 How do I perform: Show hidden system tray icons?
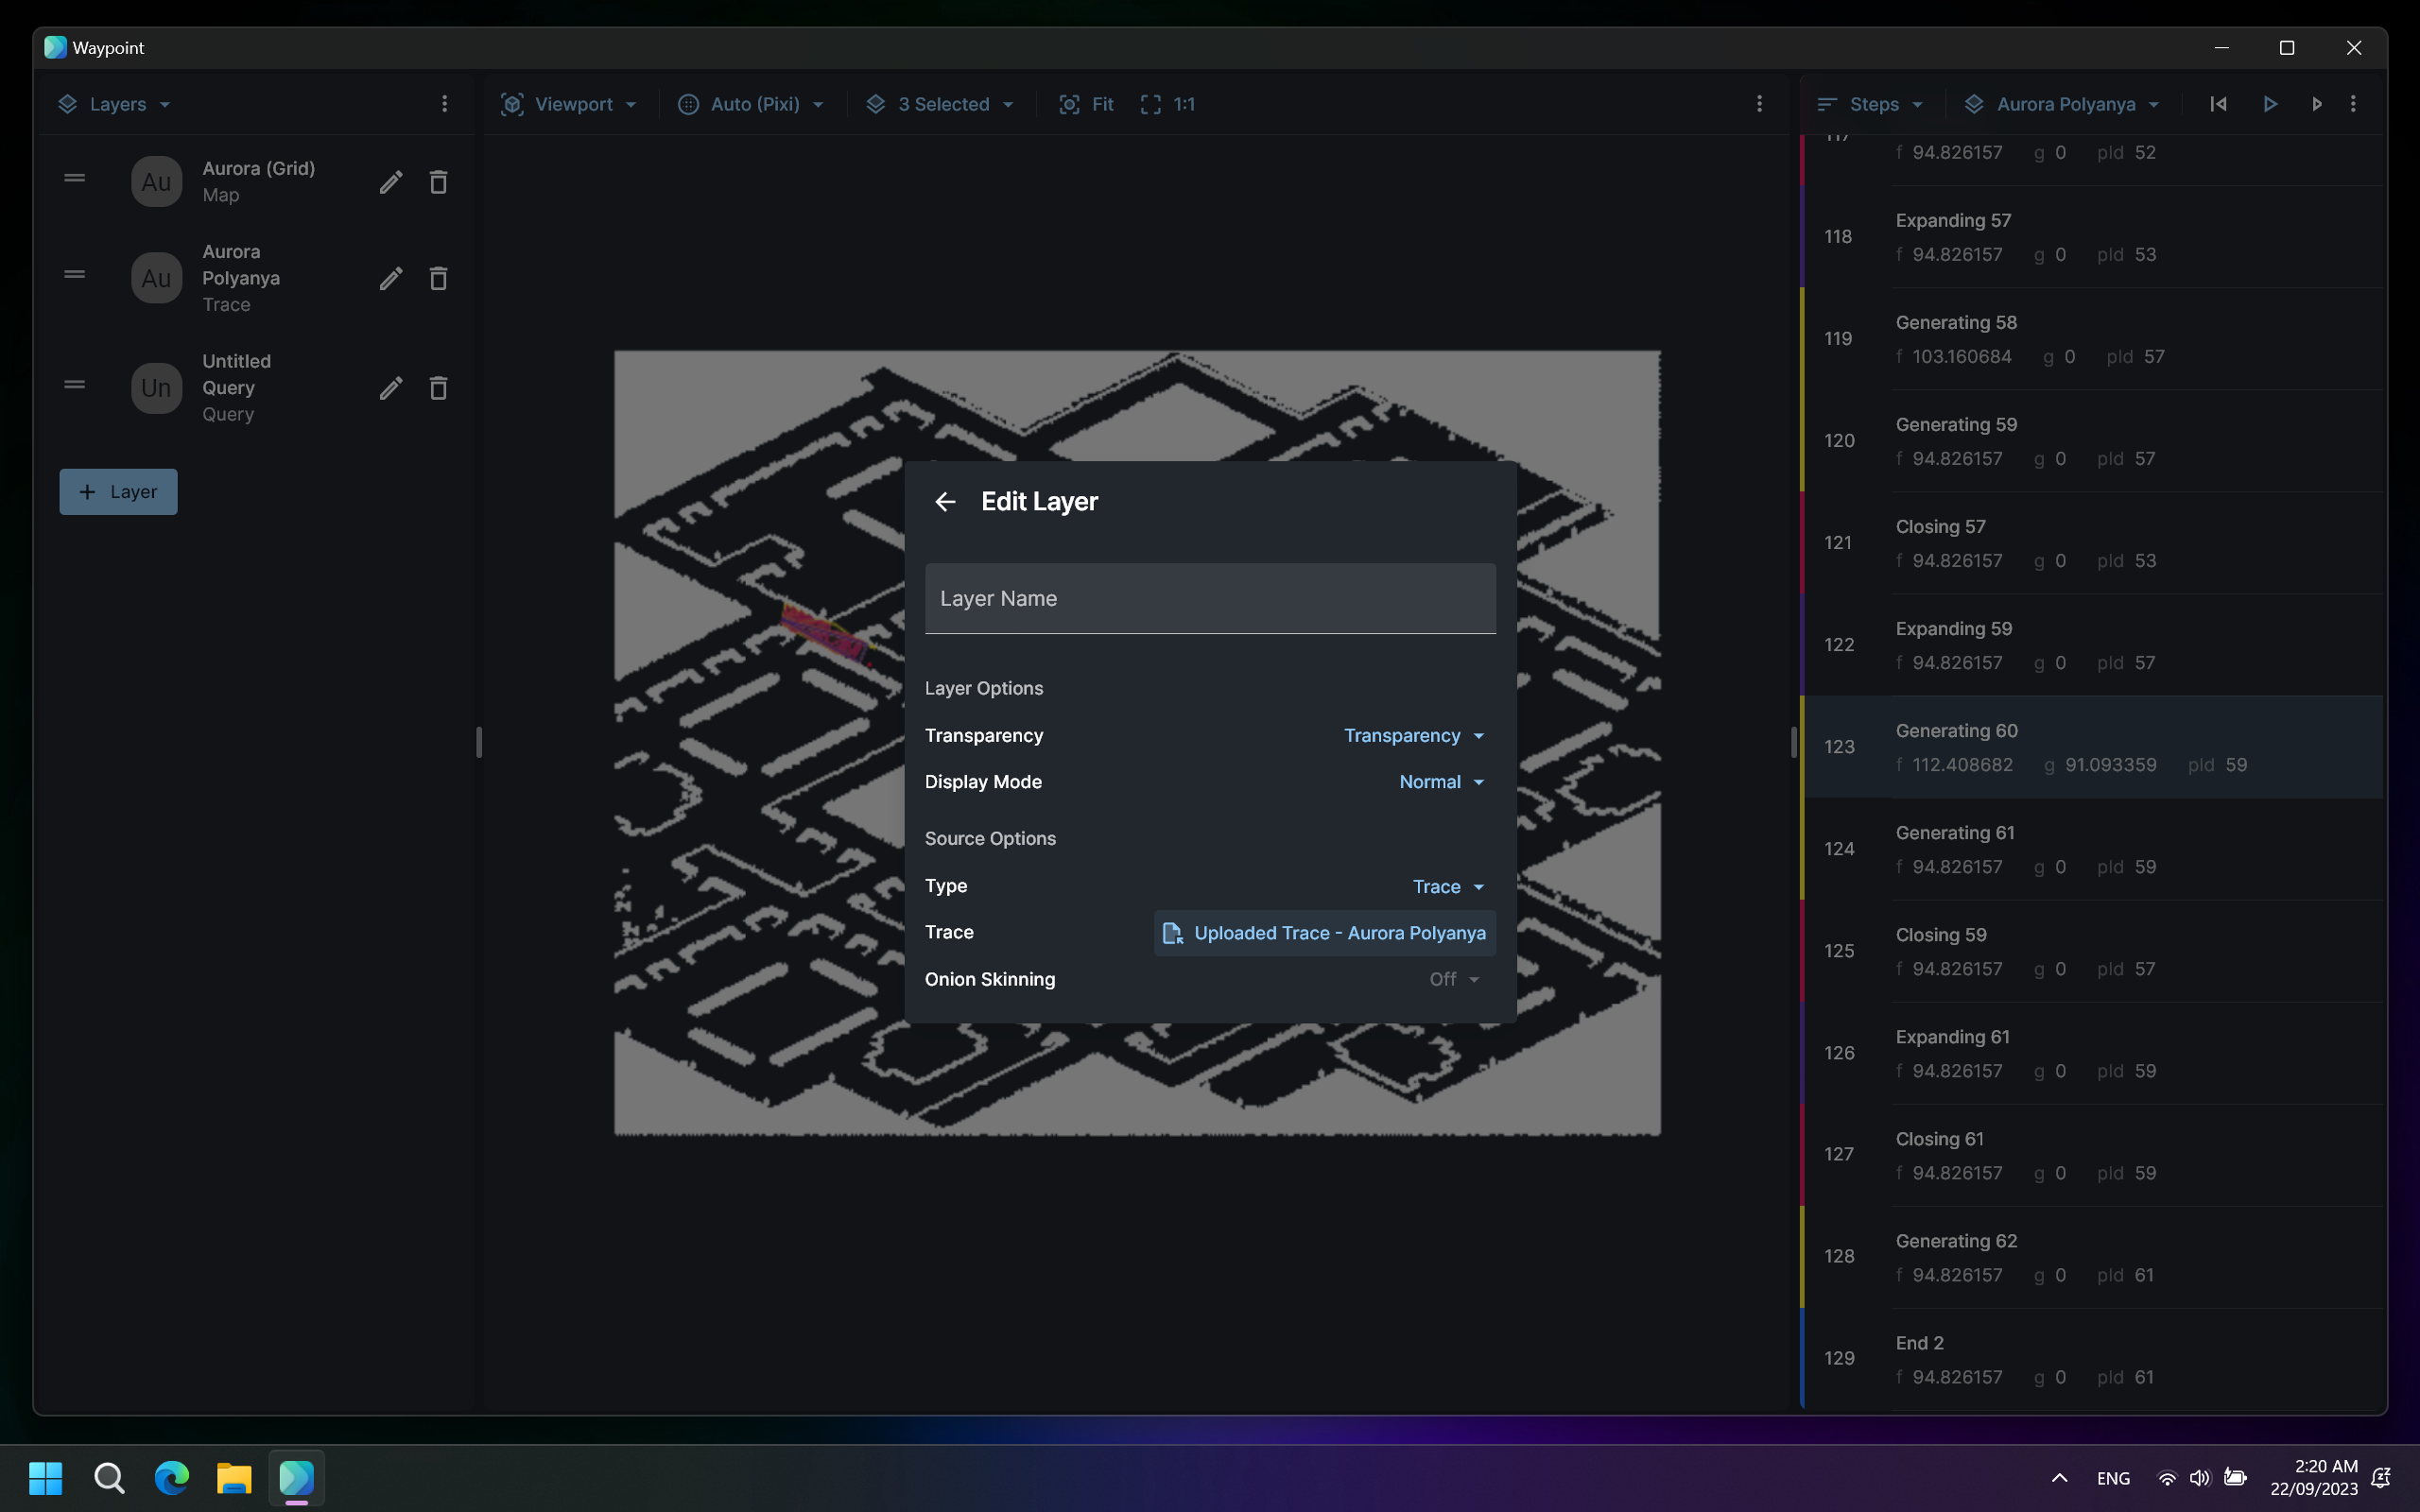(2060, 1478)
